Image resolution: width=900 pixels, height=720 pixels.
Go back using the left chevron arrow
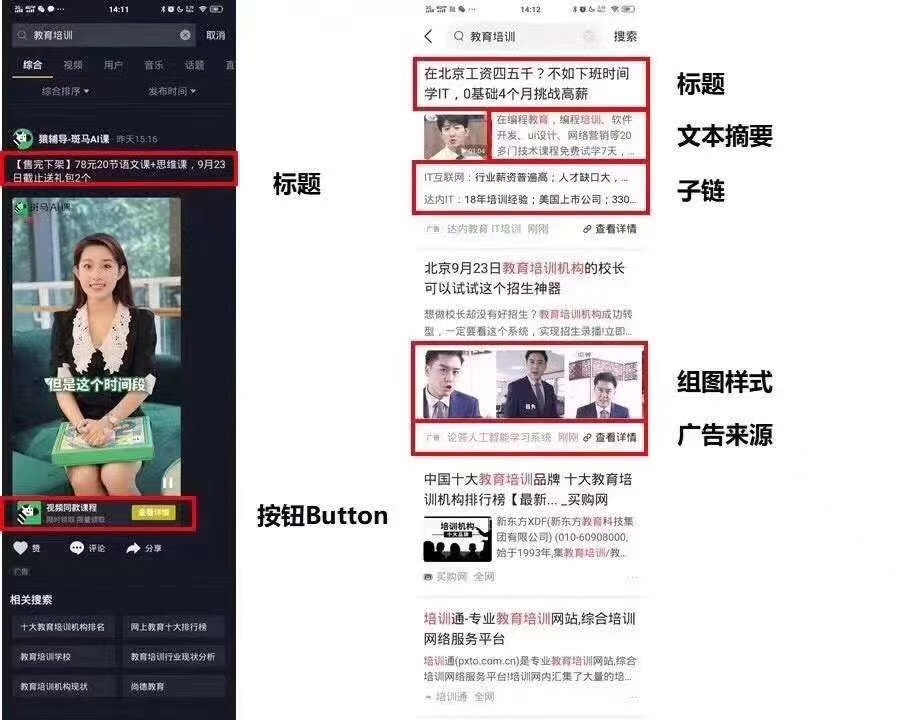coord(429,36)
